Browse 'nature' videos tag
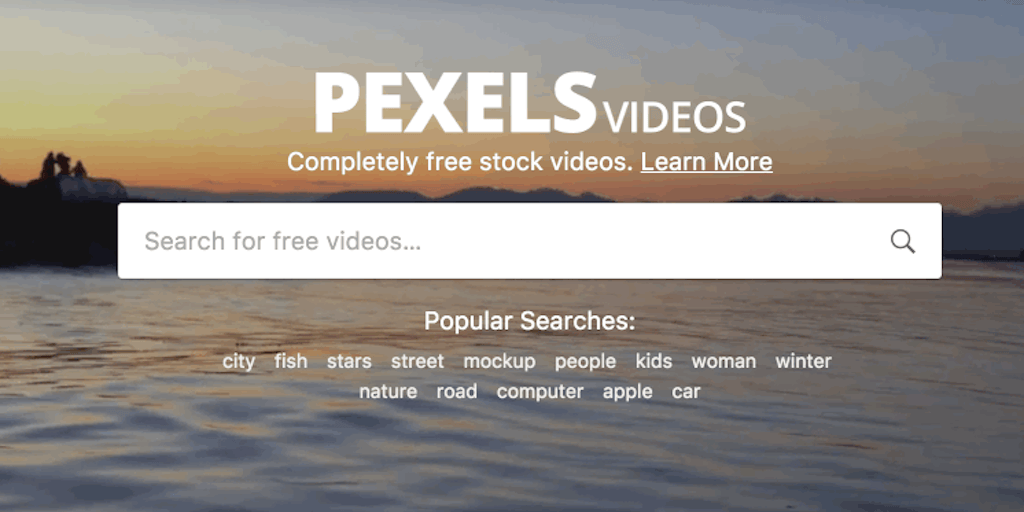1024x512 pixels. (388, 391)
